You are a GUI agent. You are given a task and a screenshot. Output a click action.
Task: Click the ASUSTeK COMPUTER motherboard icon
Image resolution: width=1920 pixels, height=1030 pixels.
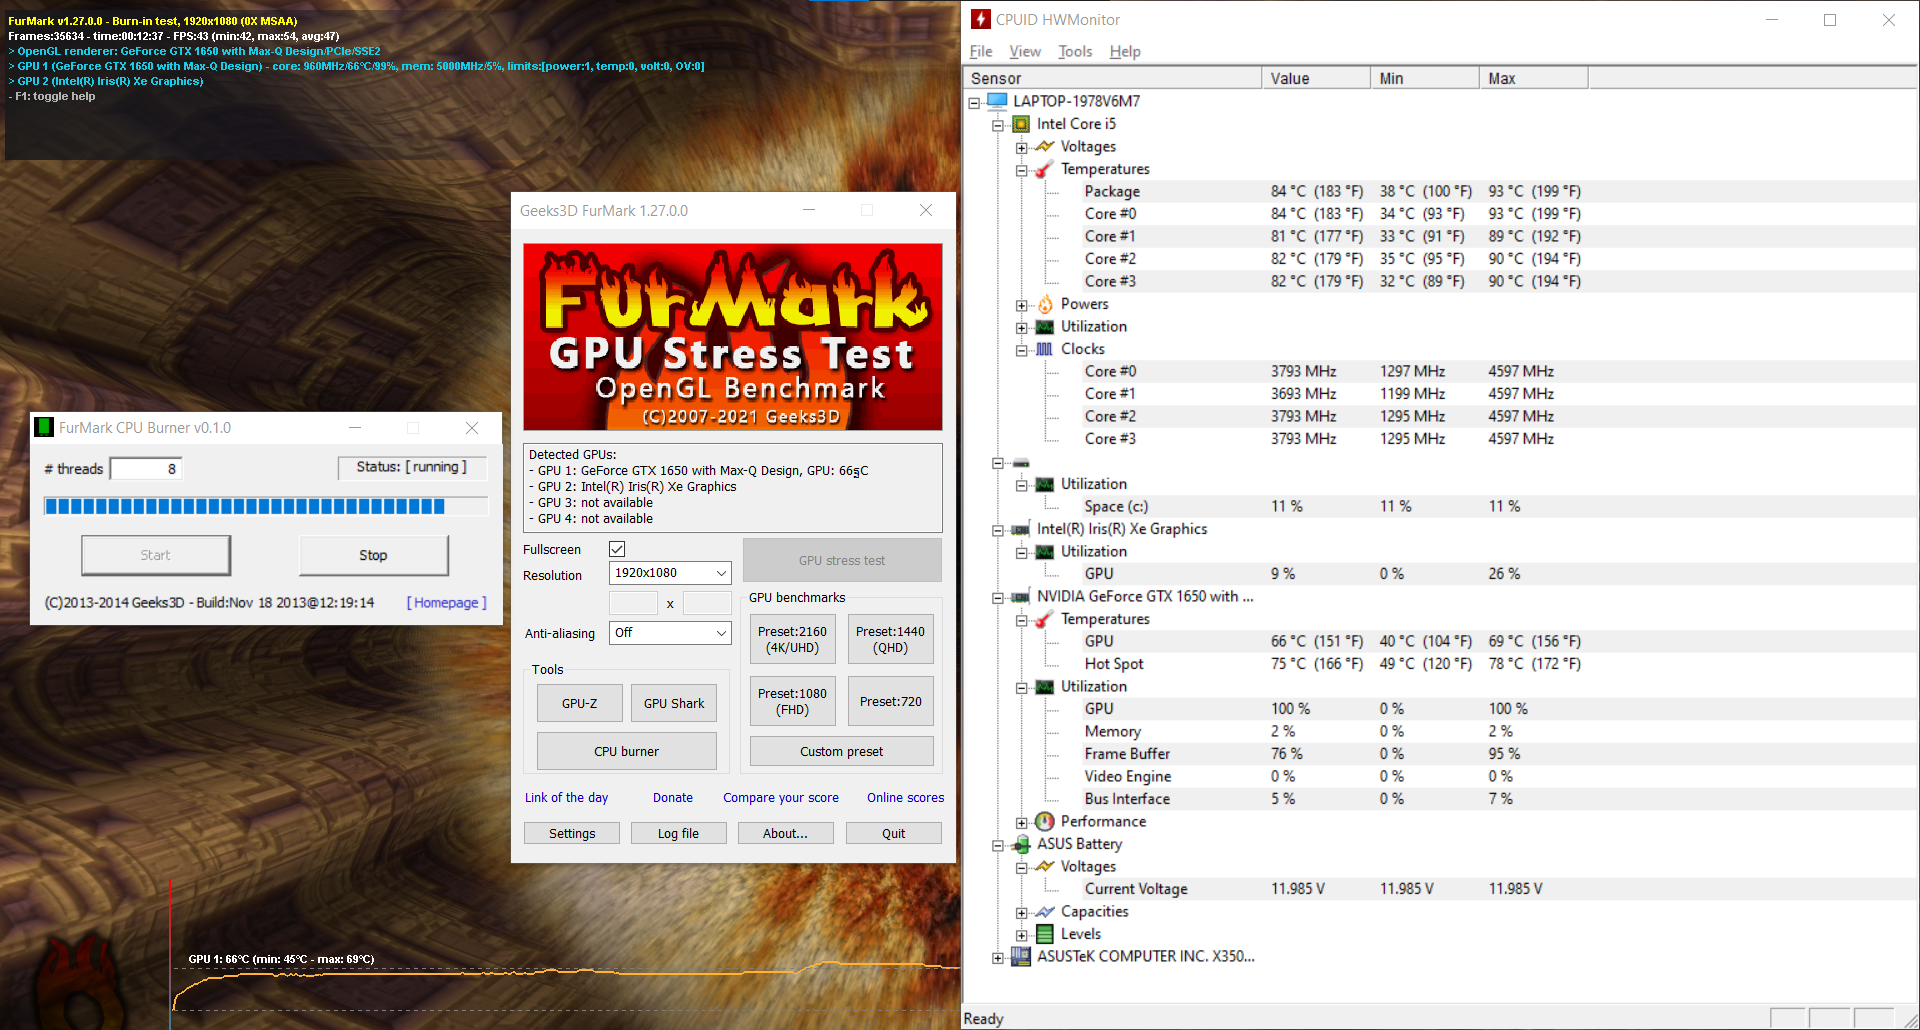pos(1021,956)
